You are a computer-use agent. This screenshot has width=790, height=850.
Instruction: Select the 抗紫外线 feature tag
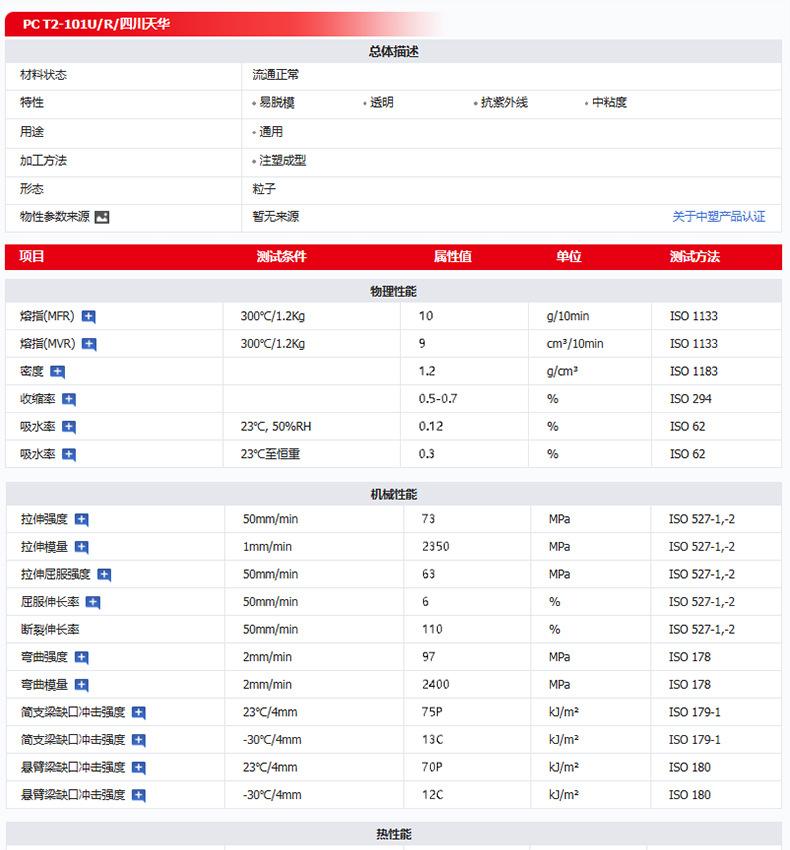pyautogui.click(x=503, y=103)
